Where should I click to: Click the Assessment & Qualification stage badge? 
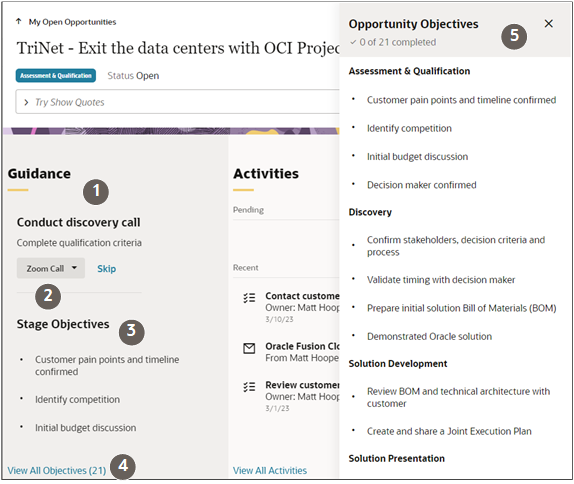[56, 75]
